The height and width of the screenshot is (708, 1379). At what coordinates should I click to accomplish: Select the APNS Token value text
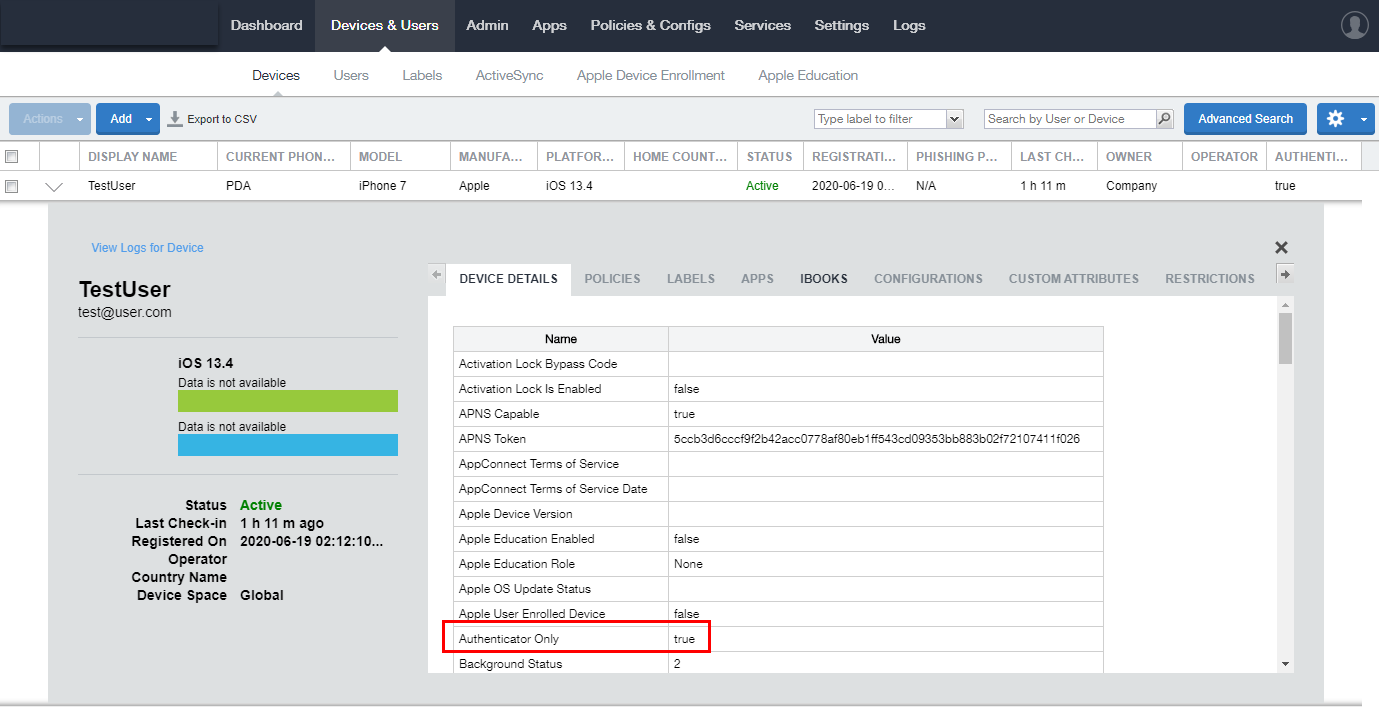point(877,439)
